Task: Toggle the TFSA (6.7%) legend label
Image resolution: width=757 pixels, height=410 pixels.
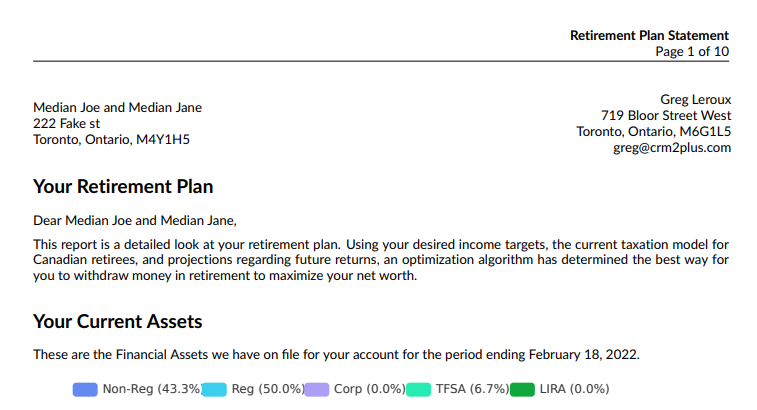Action: (x=472, y=389)
